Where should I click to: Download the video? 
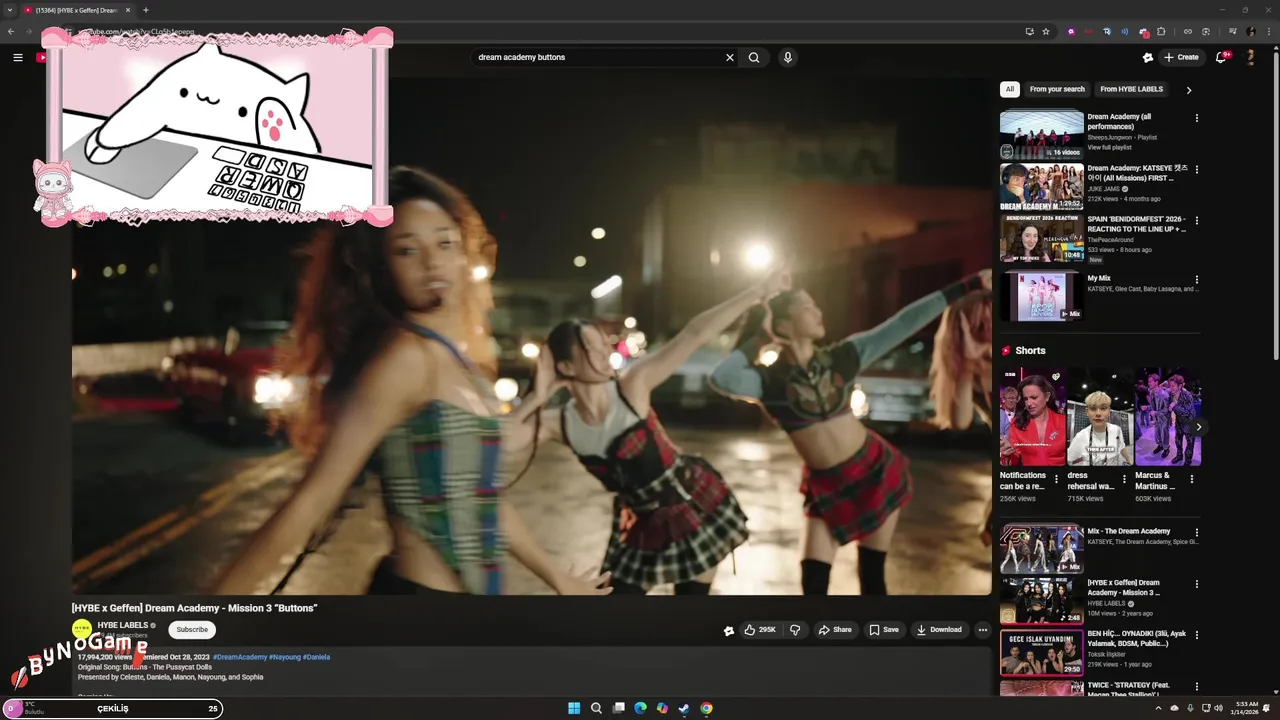pos(939,630)
